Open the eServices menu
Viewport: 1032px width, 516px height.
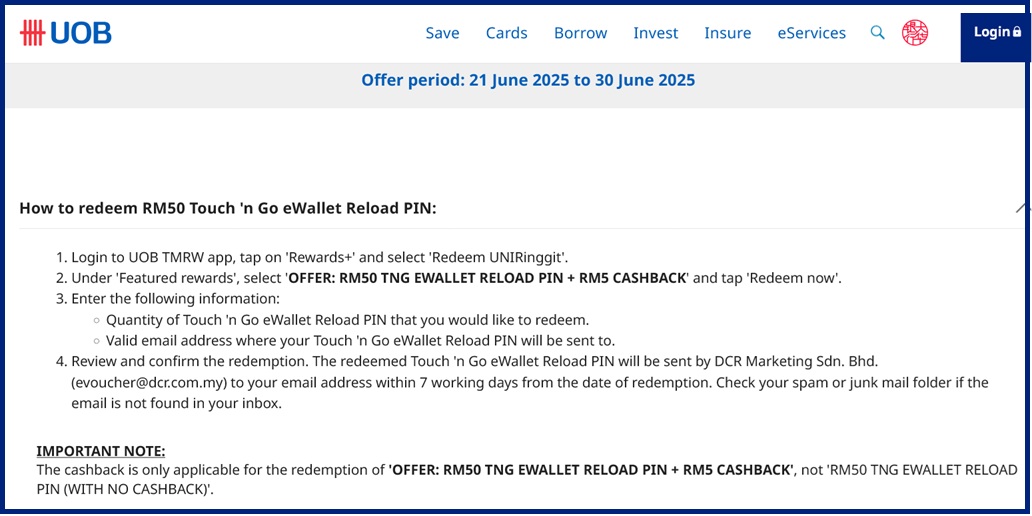(811, 33)
